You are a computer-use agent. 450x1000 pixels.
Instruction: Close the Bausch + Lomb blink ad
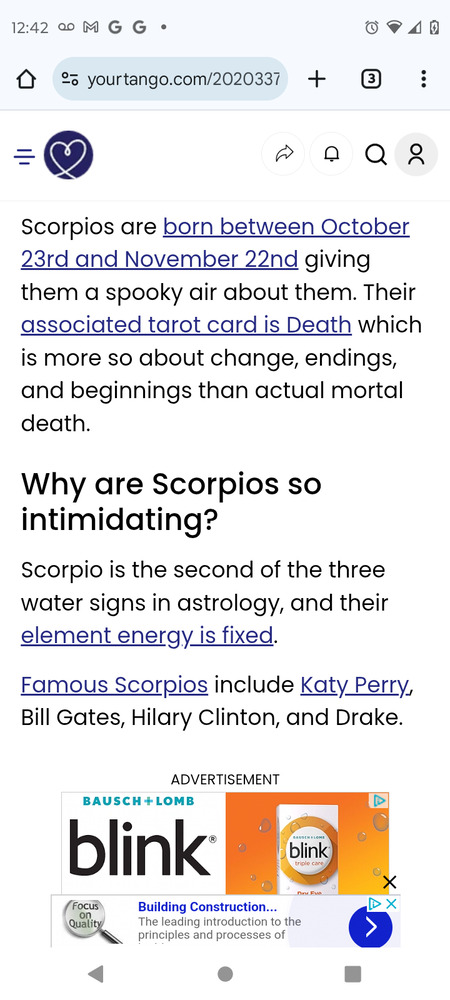pos(389,883)
